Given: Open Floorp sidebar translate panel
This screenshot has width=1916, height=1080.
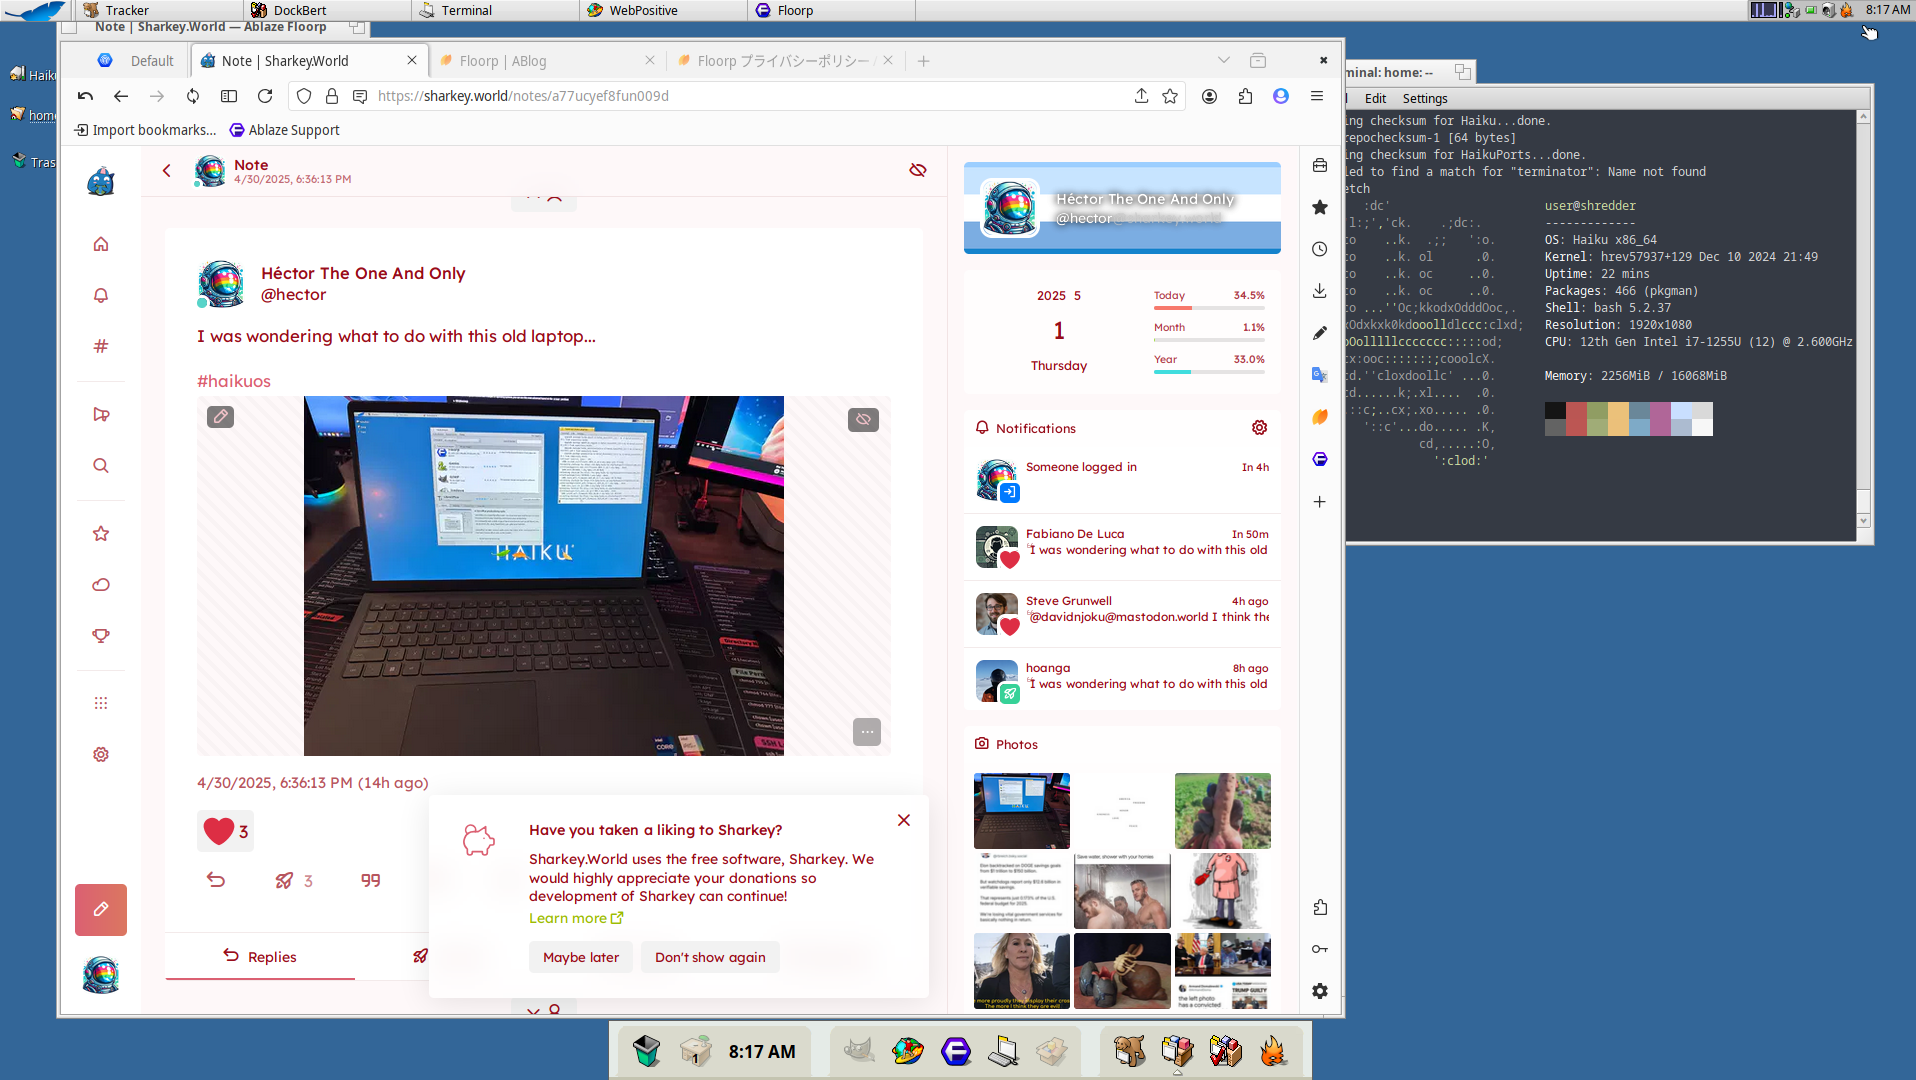Looking at the screenshot, I should point(1320,375).
